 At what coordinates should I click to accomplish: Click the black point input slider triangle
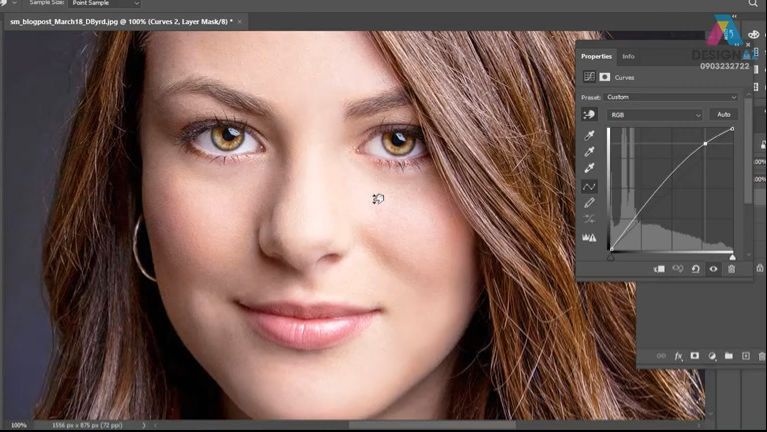pyautogui.click(x=610, y=257)
